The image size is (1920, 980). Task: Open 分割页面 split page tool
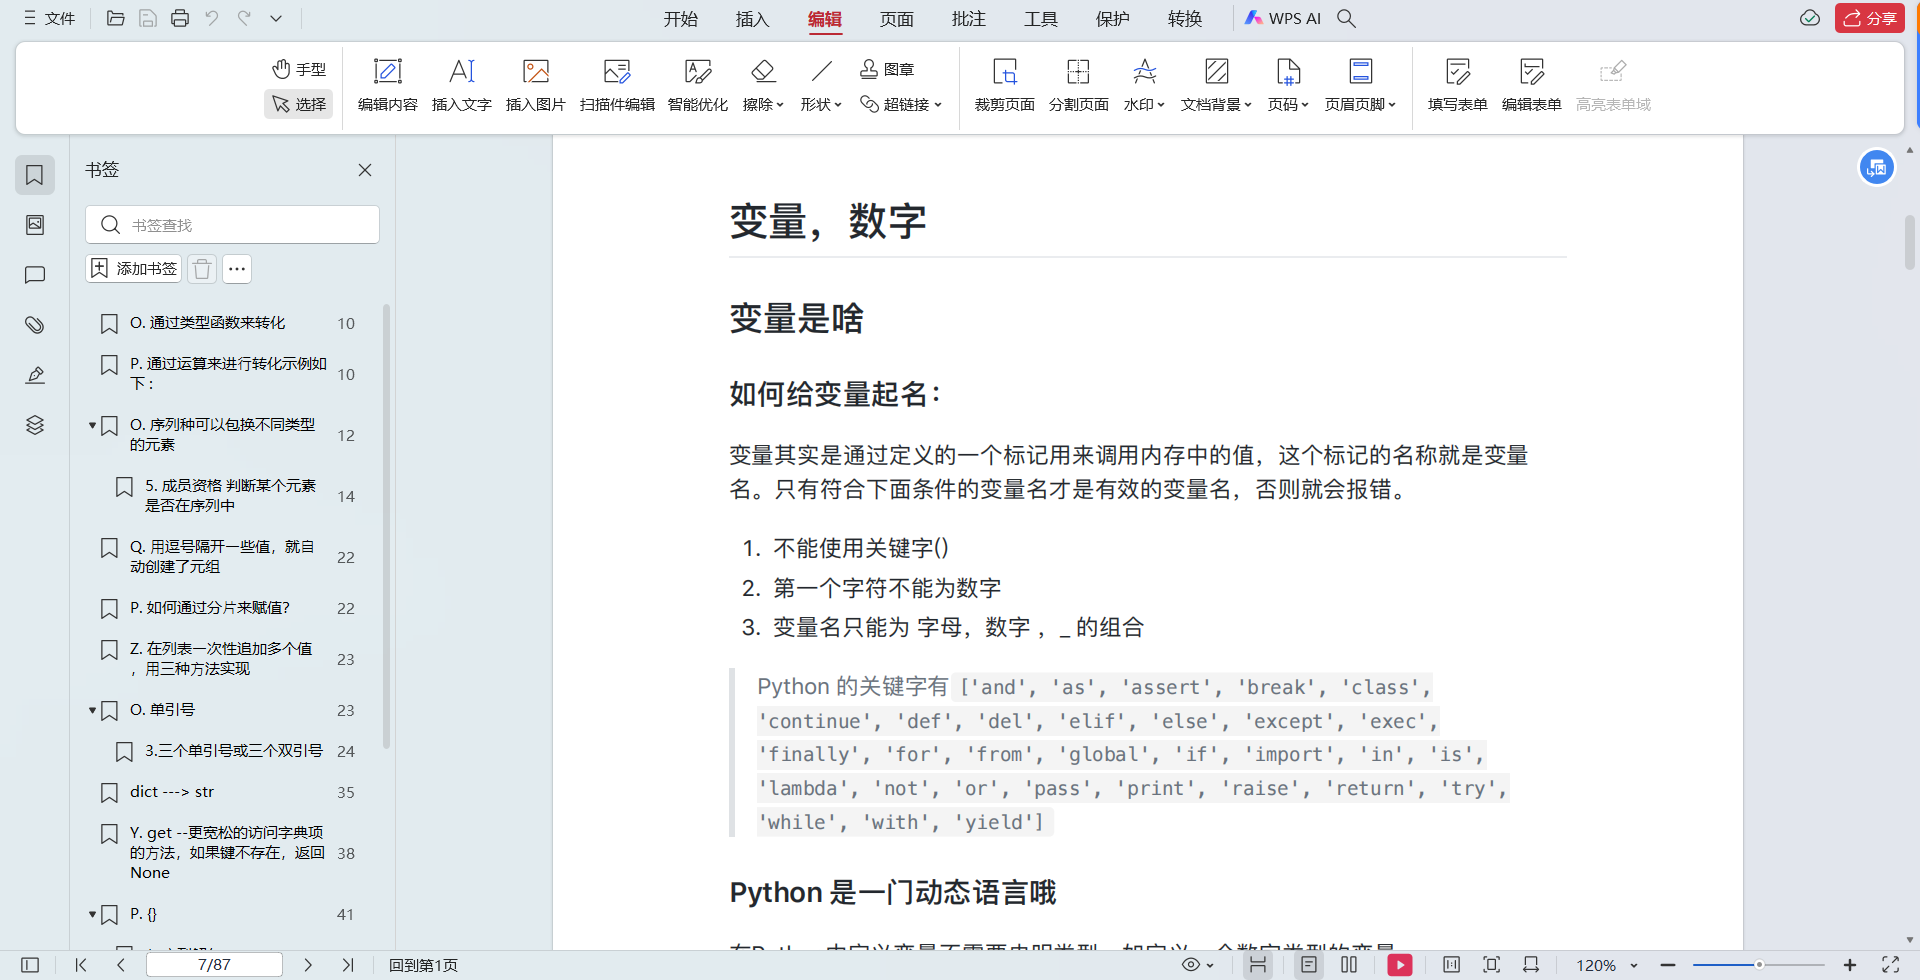click(1078, 84)
